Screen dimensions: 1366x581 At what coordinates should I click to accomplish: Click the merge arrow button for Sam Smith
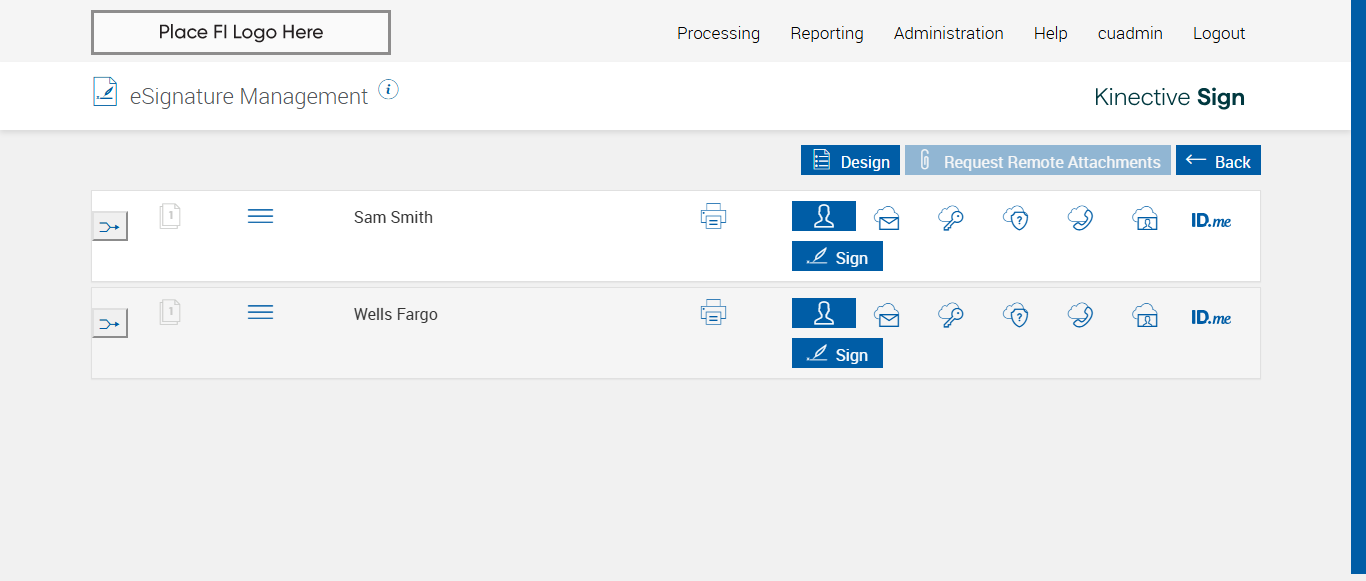click(110, 227)
